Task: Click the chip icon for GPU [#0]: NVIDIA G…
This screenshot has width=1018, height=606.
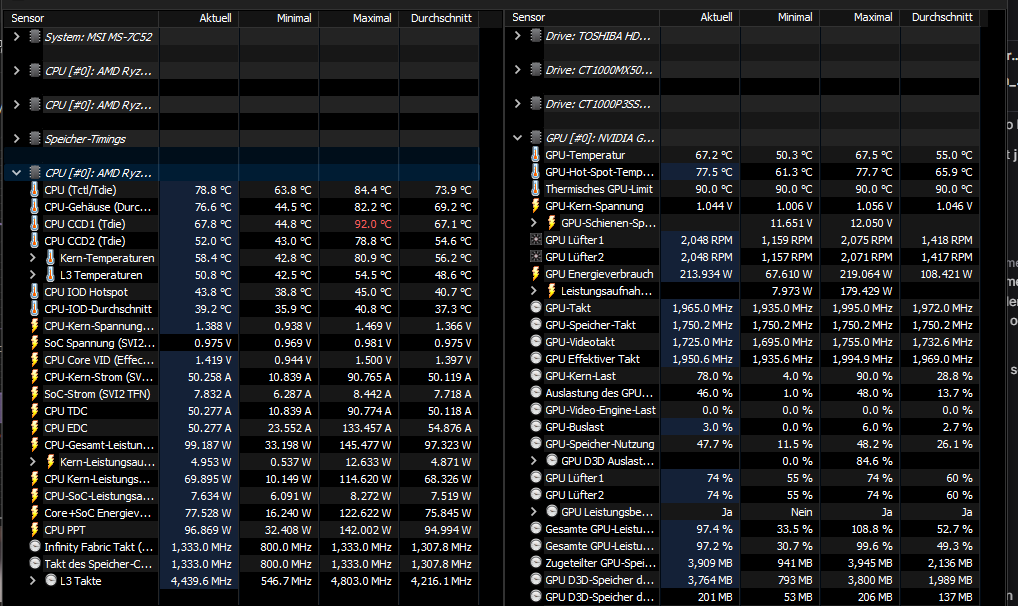Action: tap(536, 138)
